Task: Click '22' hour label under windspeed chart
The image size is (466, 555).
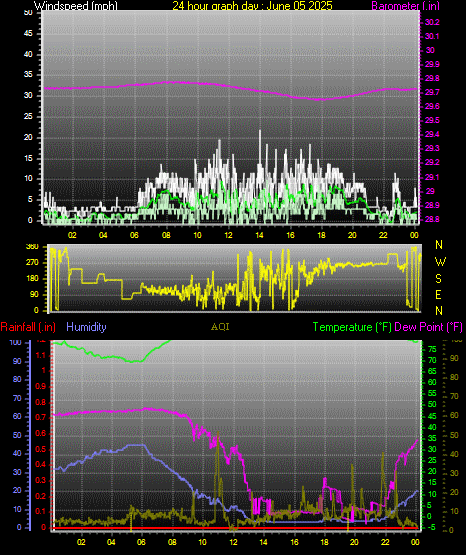Action: 383,235
